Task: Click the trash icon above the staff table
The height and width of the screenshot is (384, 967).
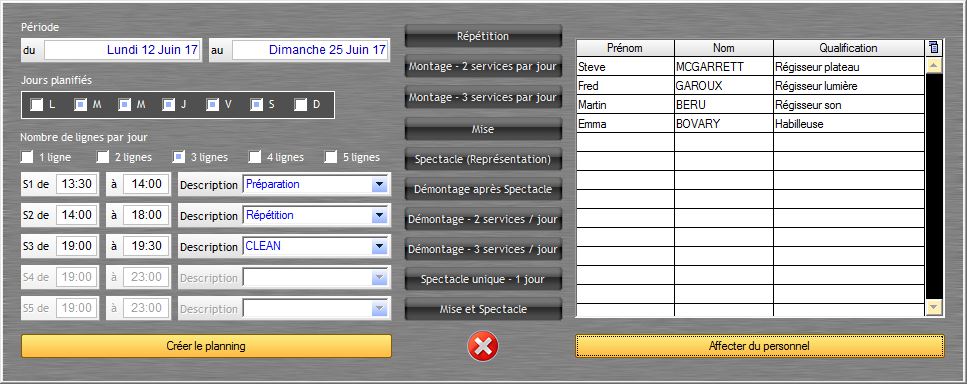Action: [x=934, y=47]
